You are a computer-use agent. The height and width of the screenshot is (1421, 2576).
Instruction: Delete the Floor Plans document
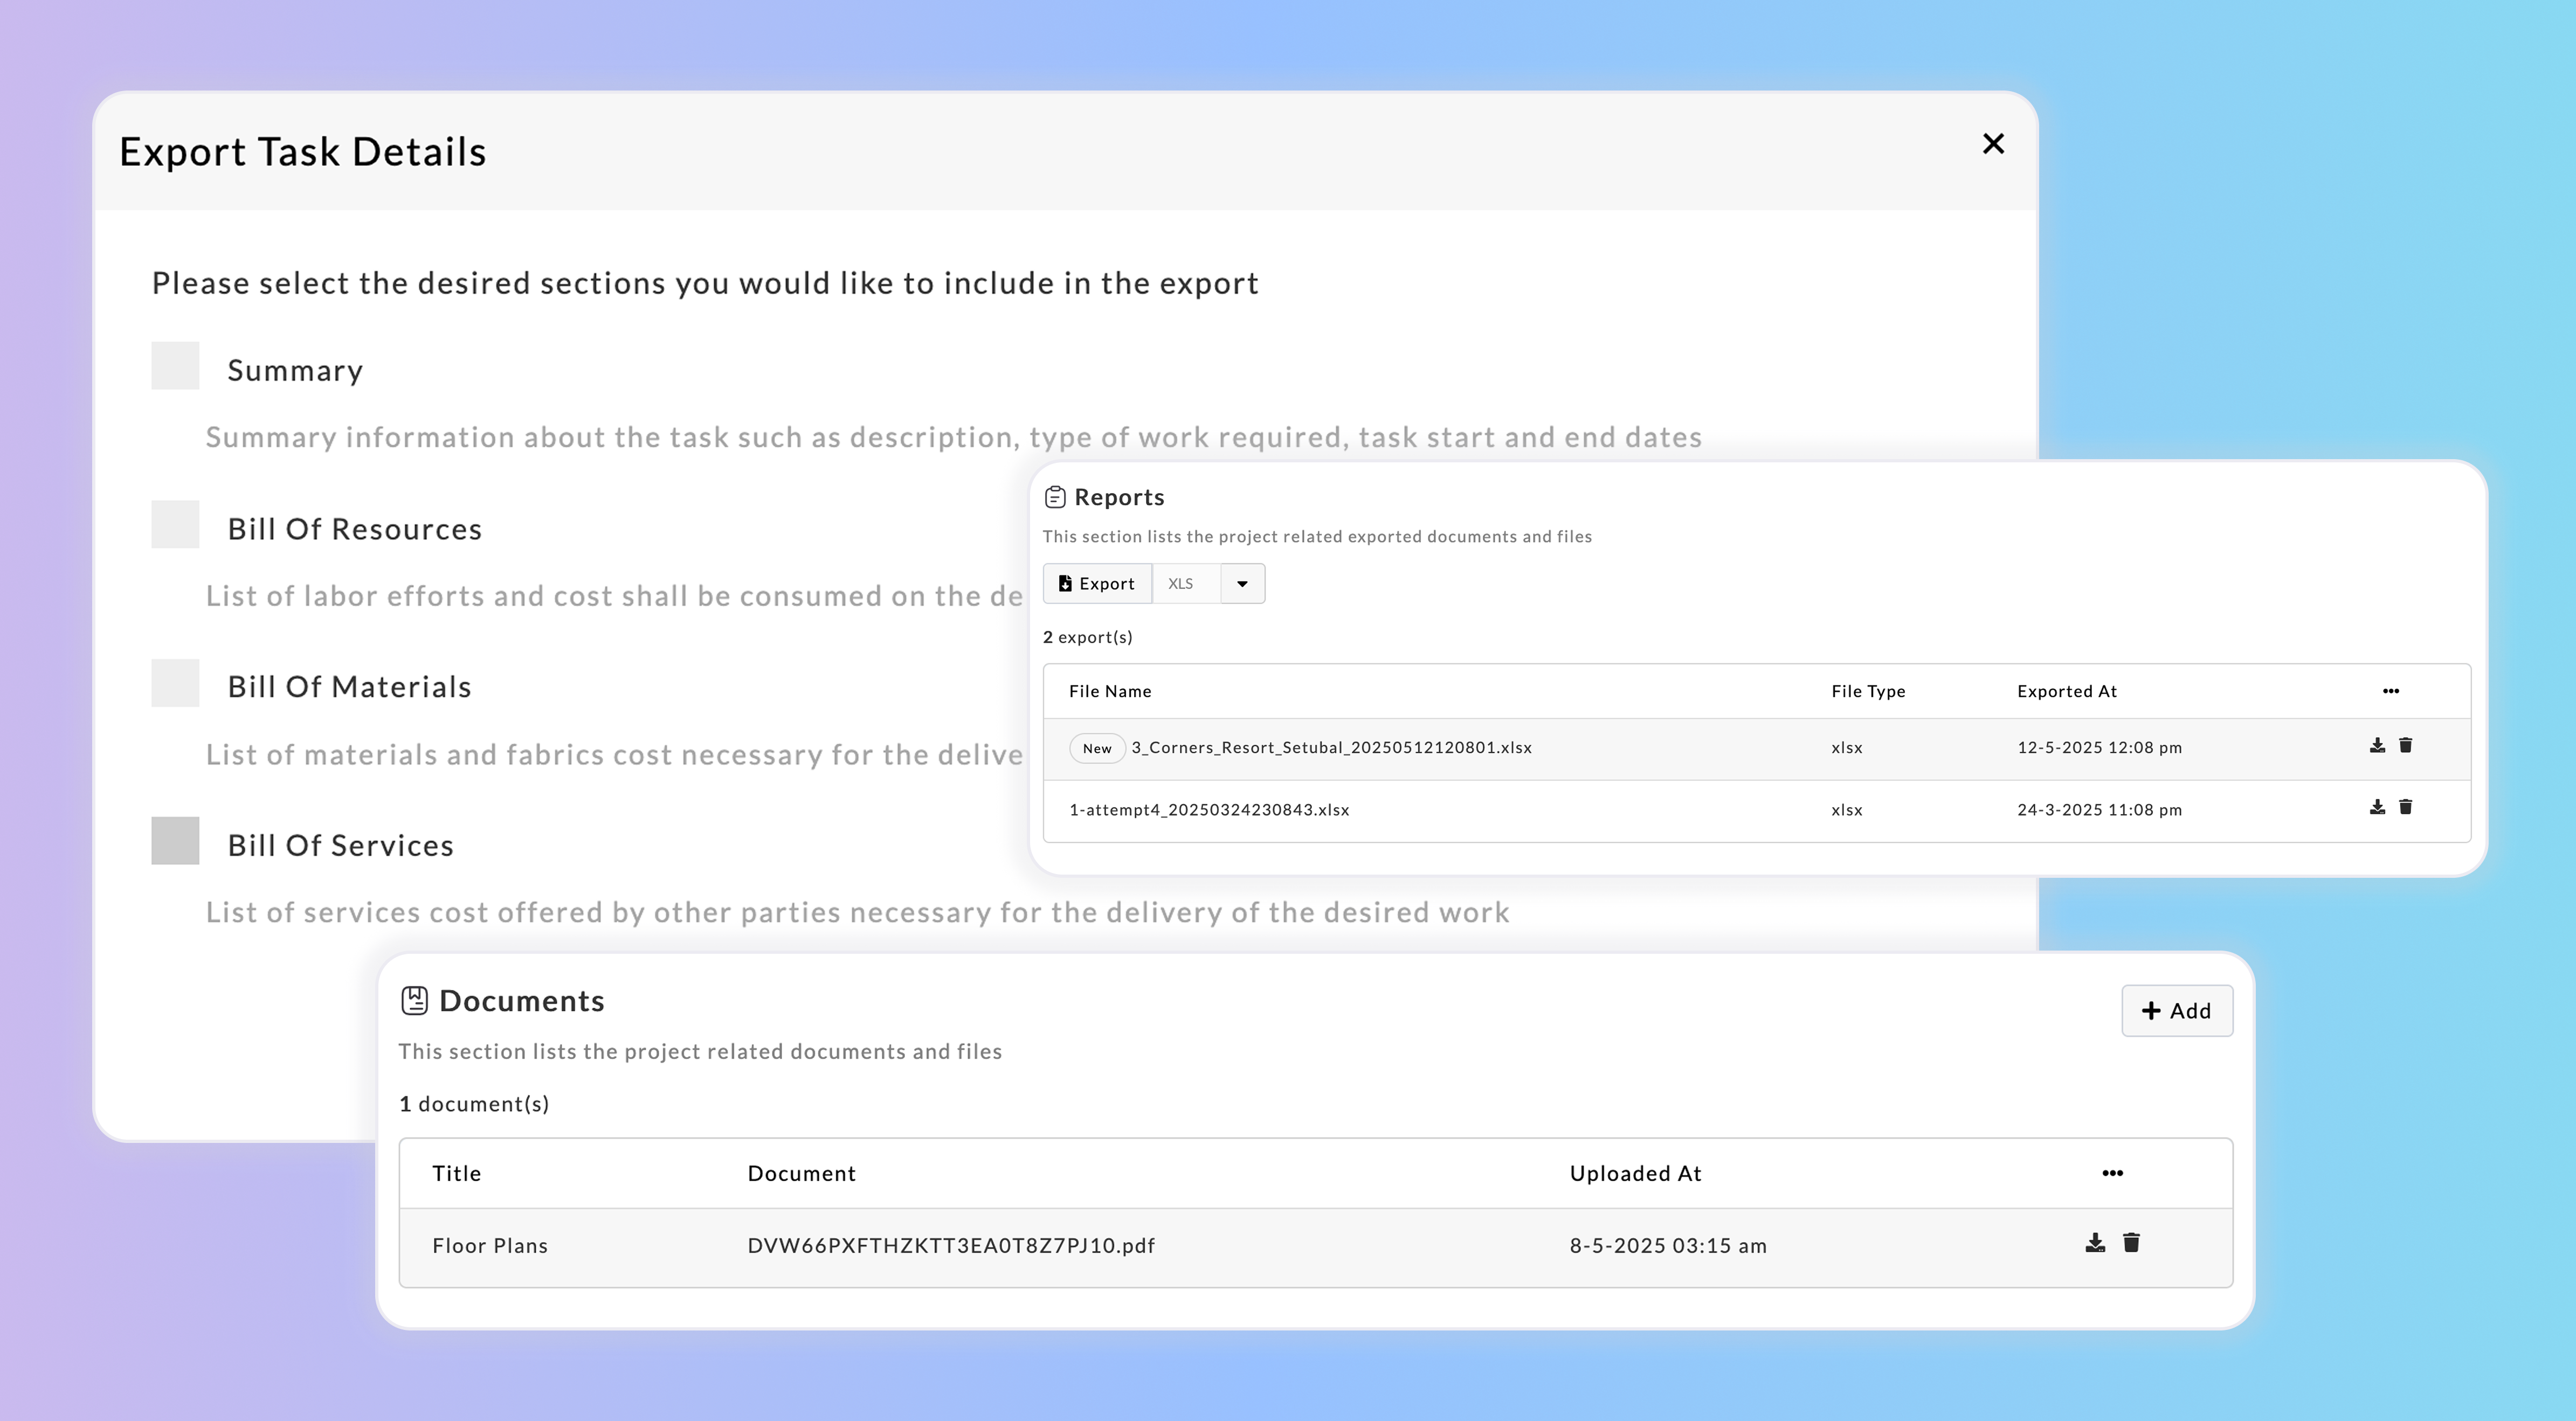pyautogui.click(x=2131, y=1243)
